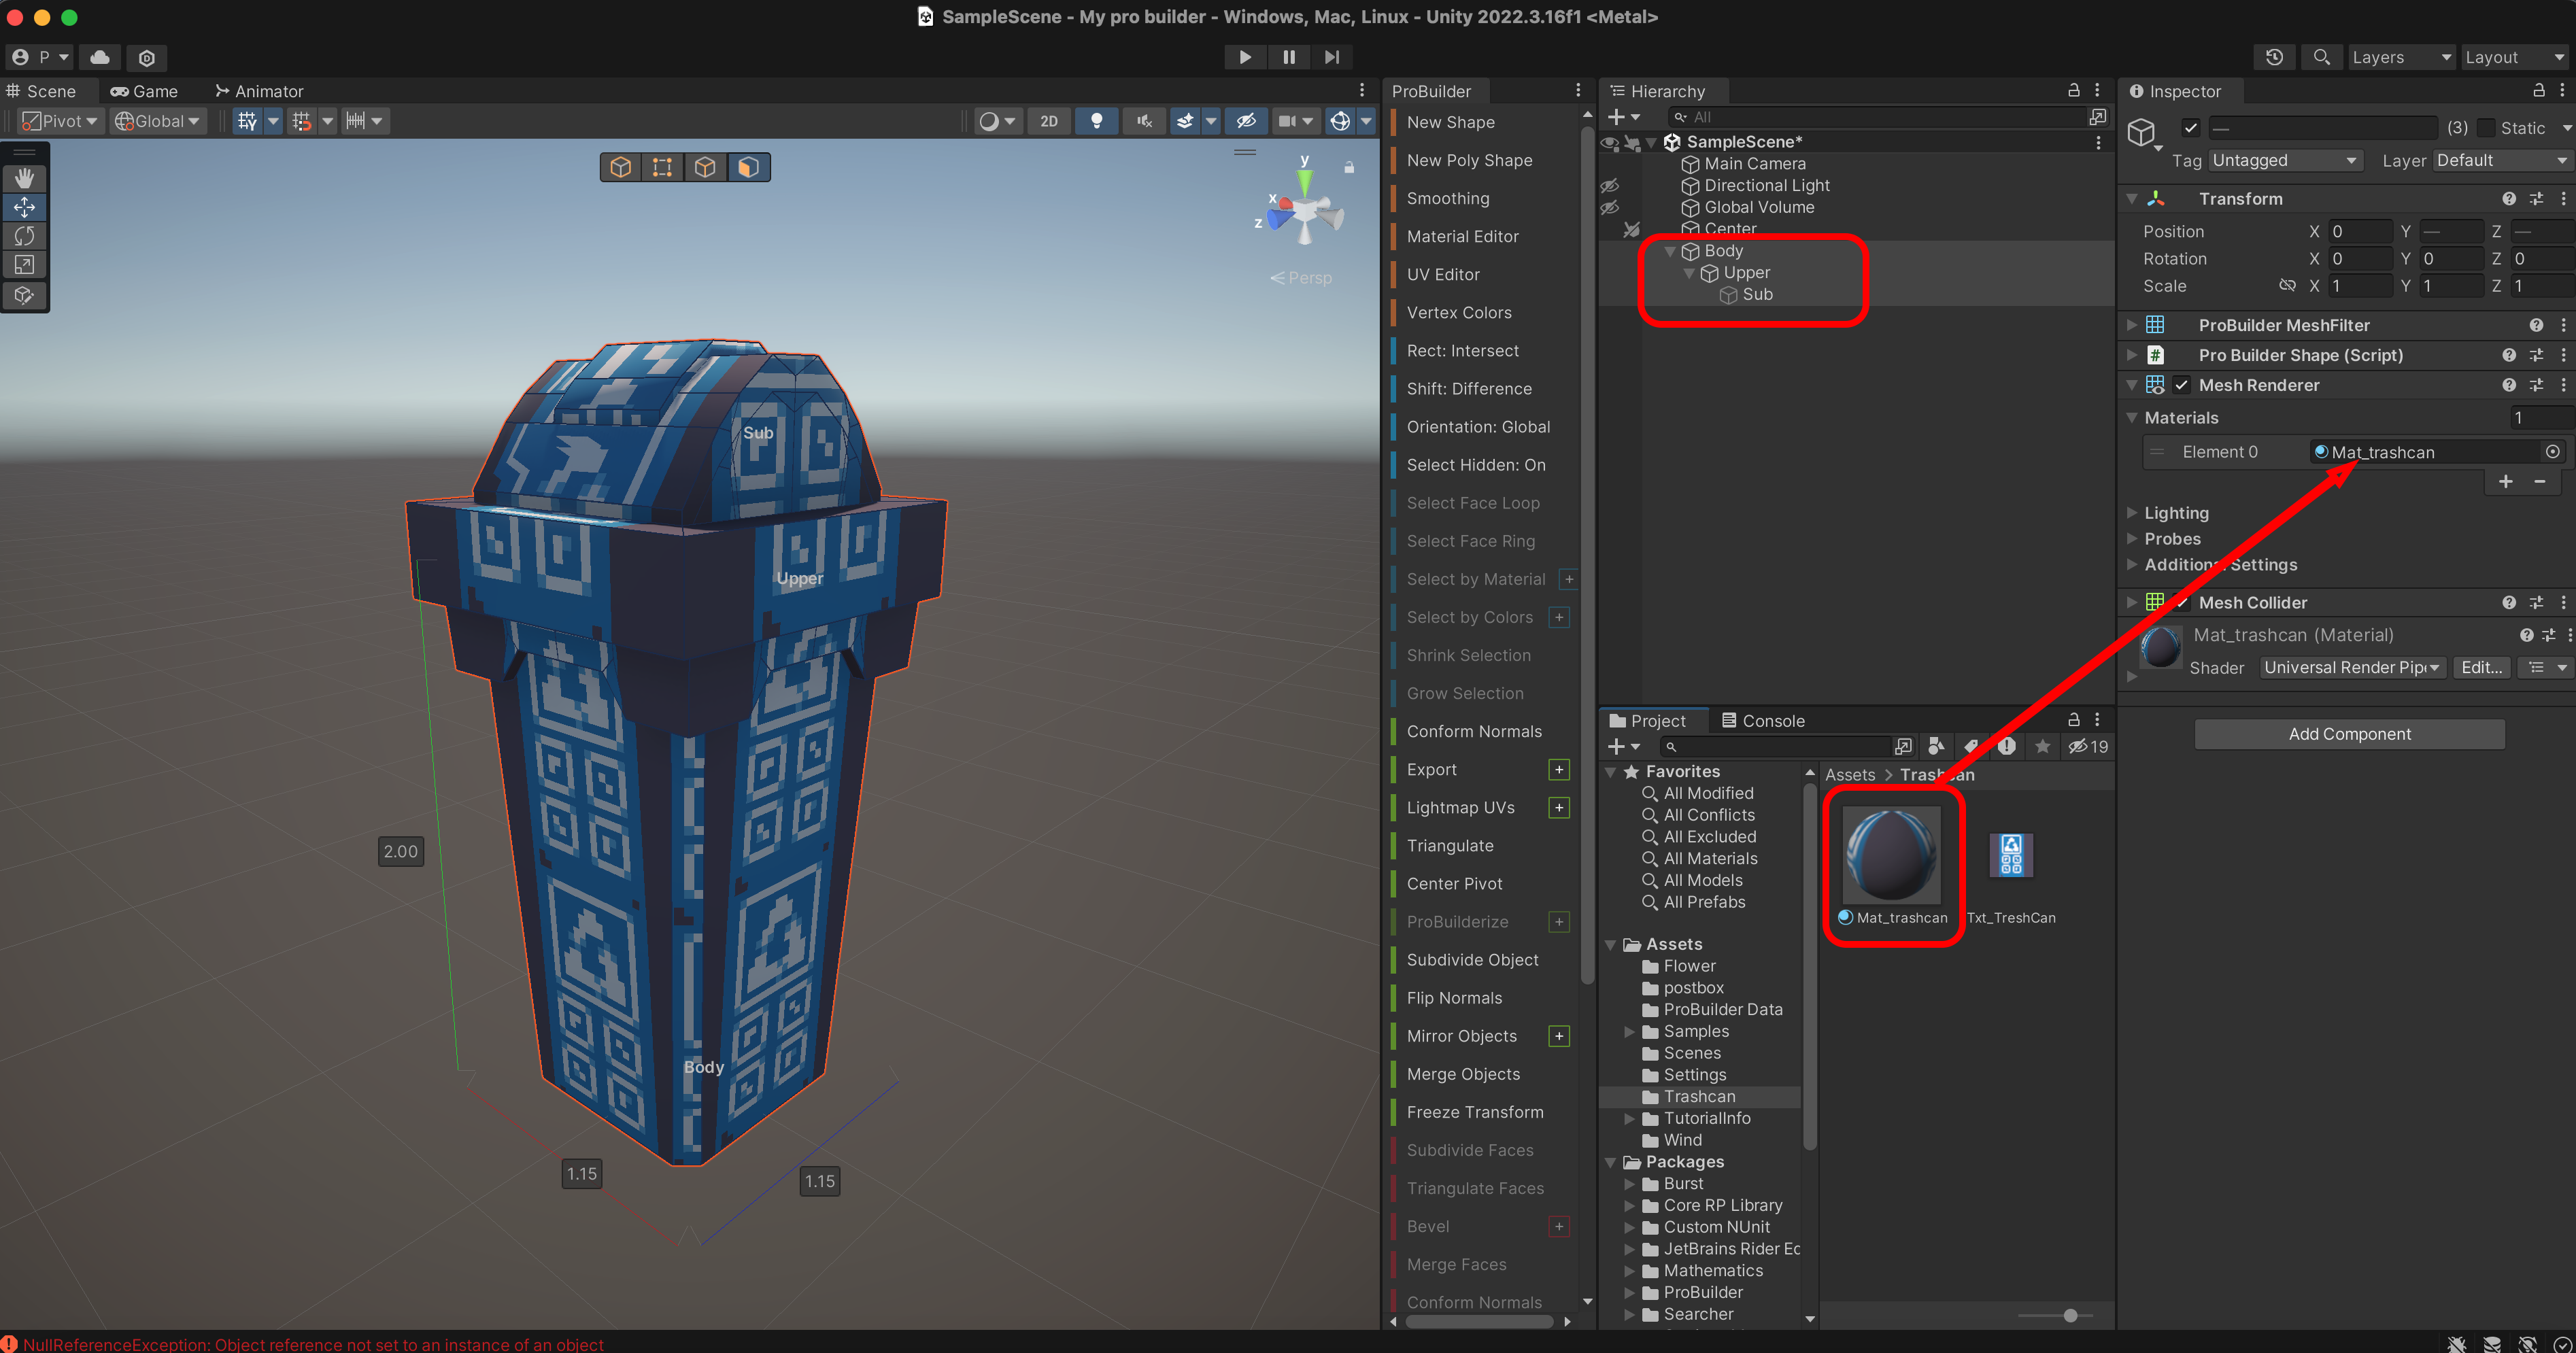Click New Shape in ProBuilder panel
Image resolution: width=2576 pixels, height=1353 pixels.
point(1450,122)
